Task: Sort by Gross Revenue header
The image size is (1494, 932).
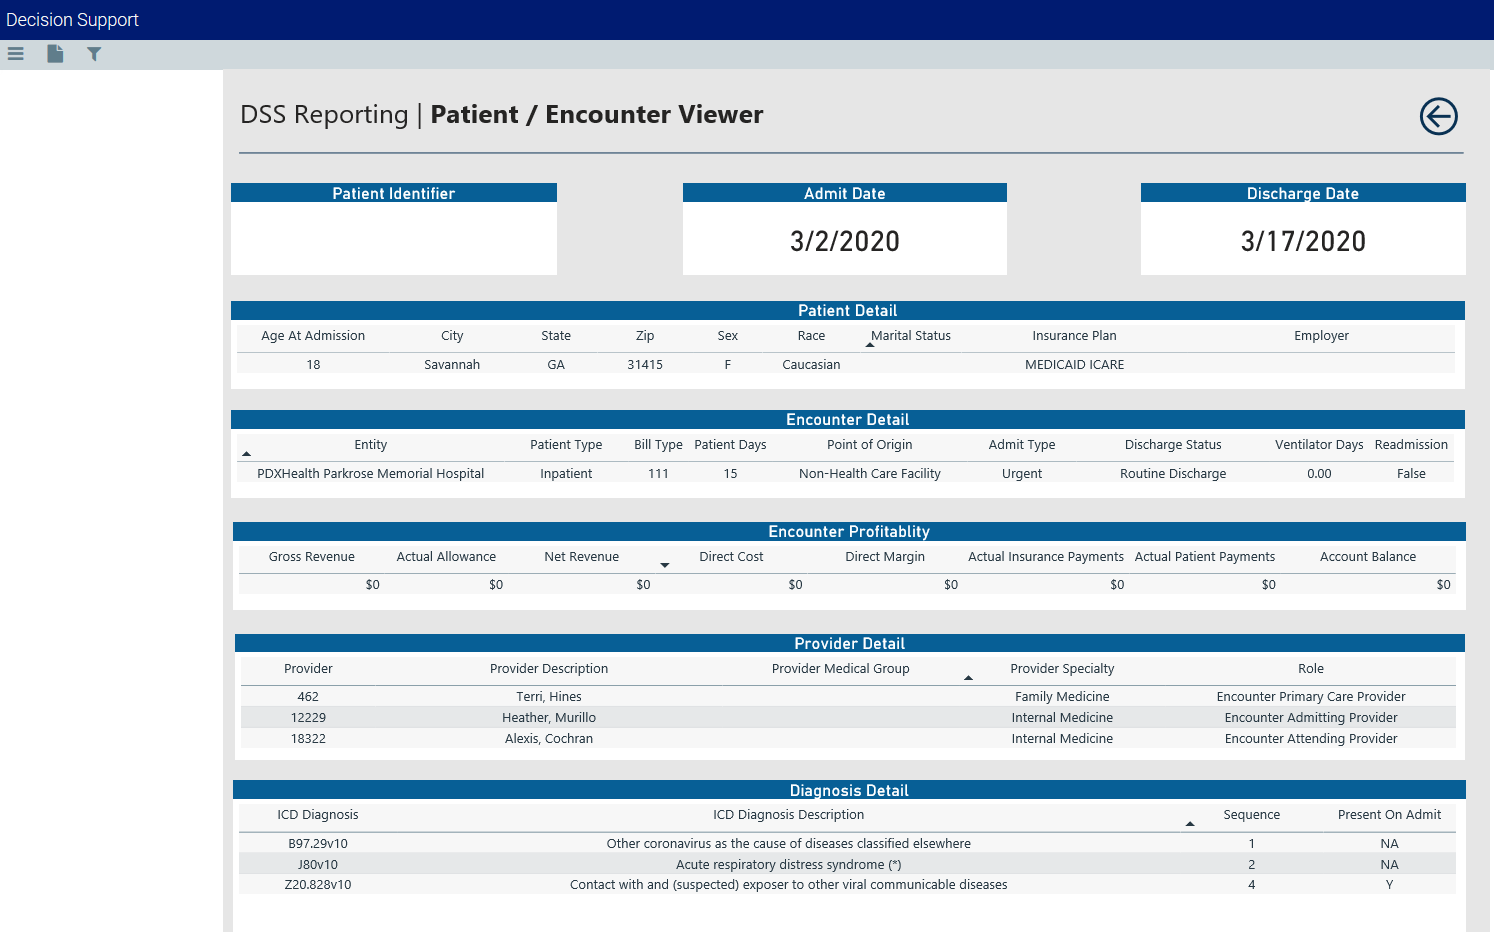Action: [x=311, y=557]
